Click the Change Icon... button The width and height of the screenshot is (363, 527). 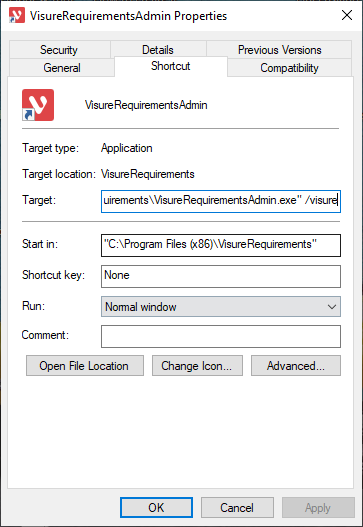coord(197,366)
